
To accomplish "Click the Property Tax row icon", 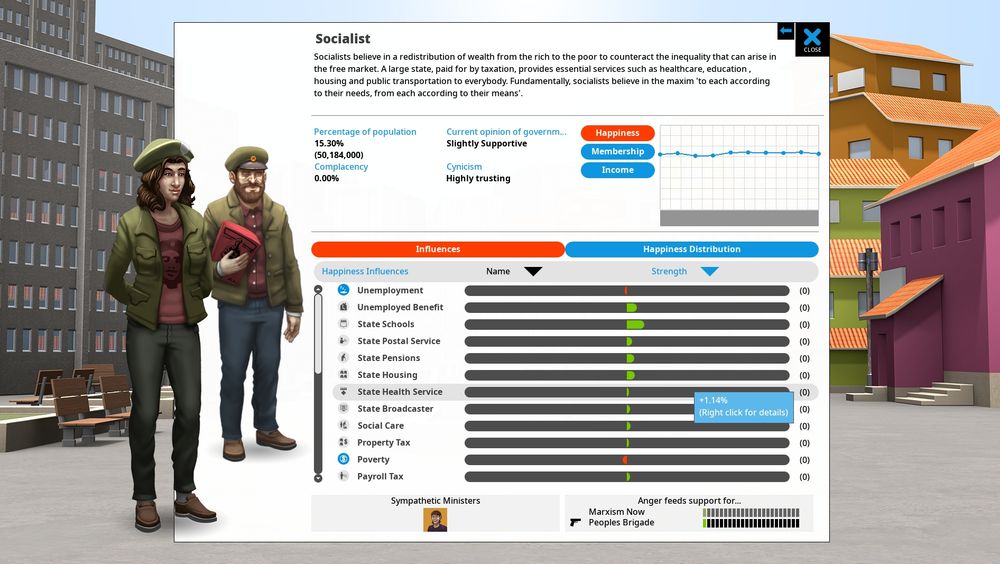I will click(343, 442).
